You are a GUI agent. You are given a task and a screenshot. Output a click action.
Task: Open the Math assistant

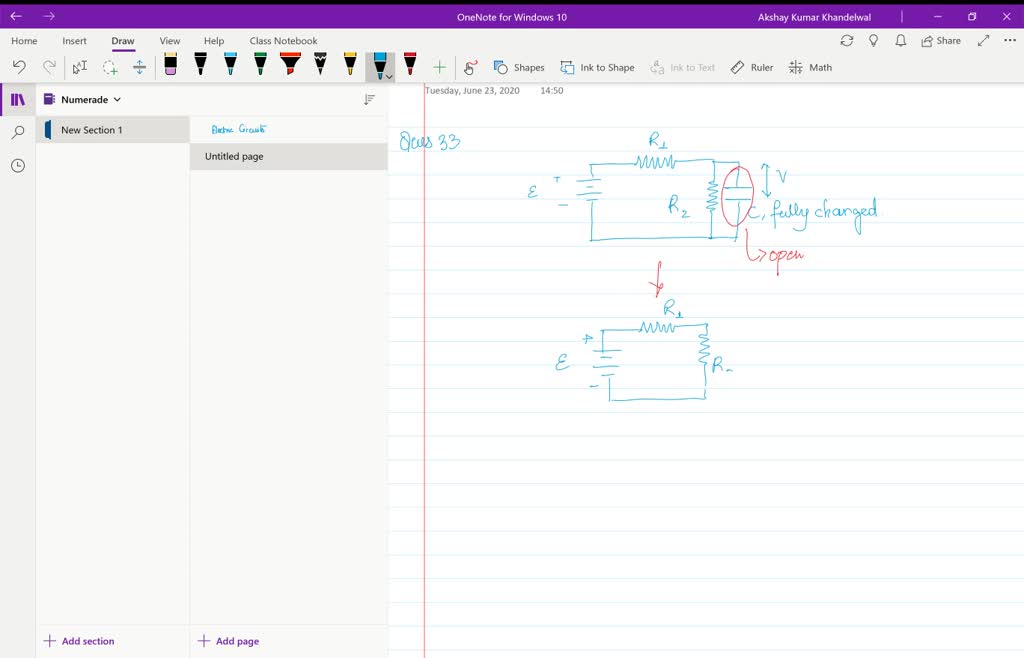coord(810,67)
